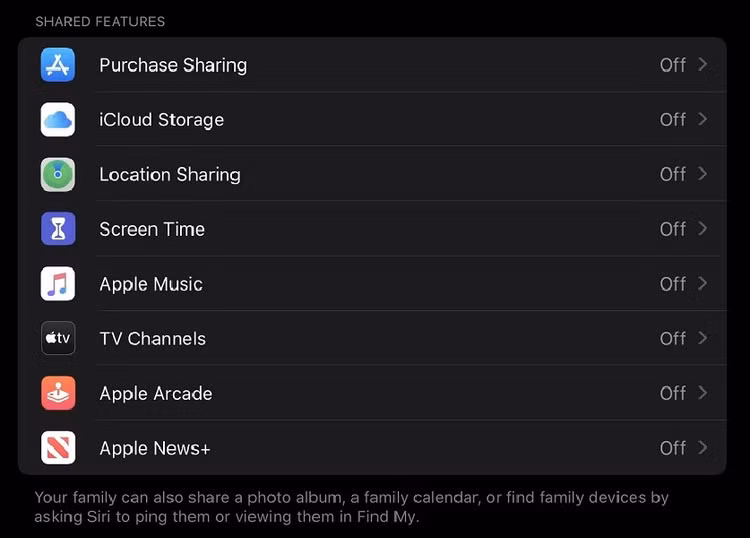The height and width of the screenshot is (538, 750).
Task: Select the Apple Music label
Action: [151, 284]
